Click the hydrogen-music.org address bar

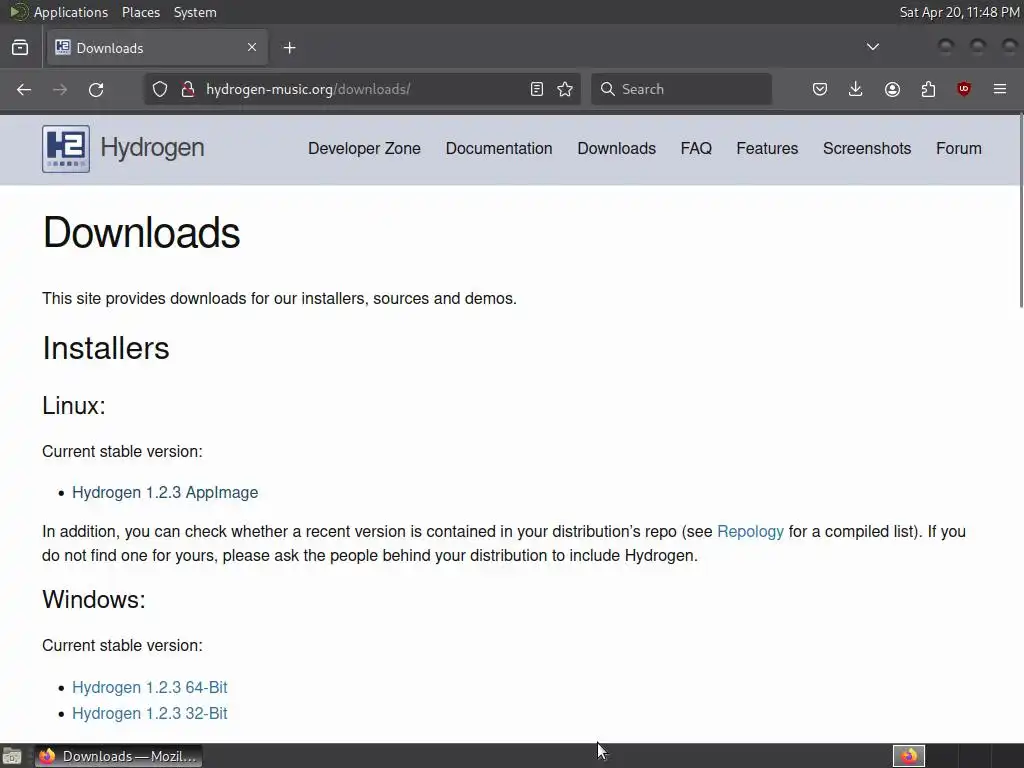click(362, 89)
